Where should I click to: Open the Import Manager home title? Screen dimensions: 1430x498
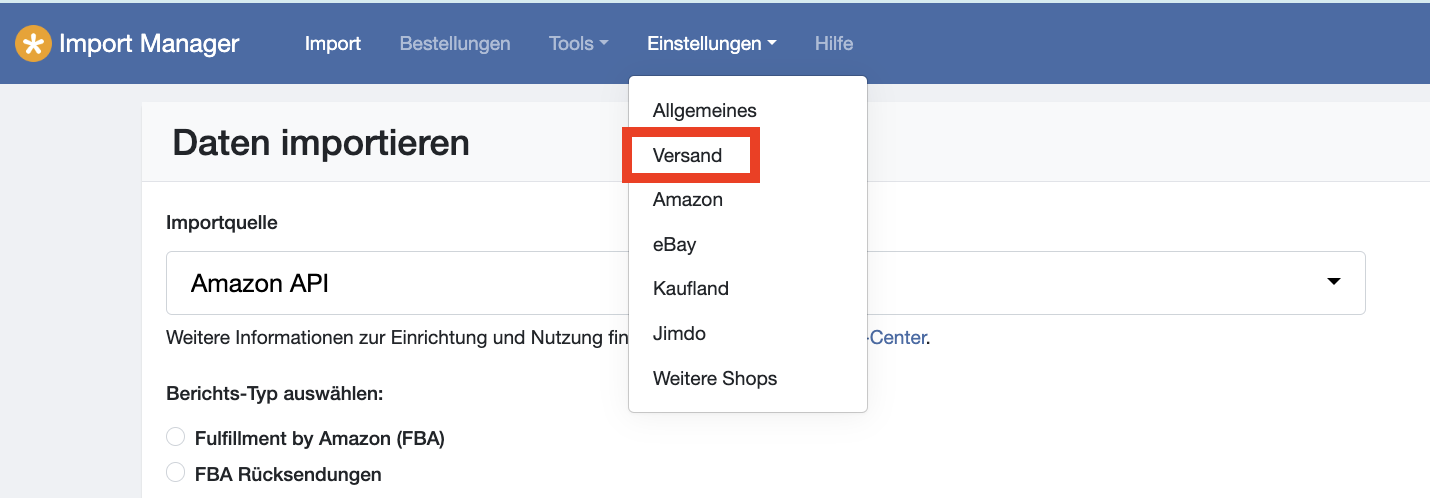coord(149,44)
